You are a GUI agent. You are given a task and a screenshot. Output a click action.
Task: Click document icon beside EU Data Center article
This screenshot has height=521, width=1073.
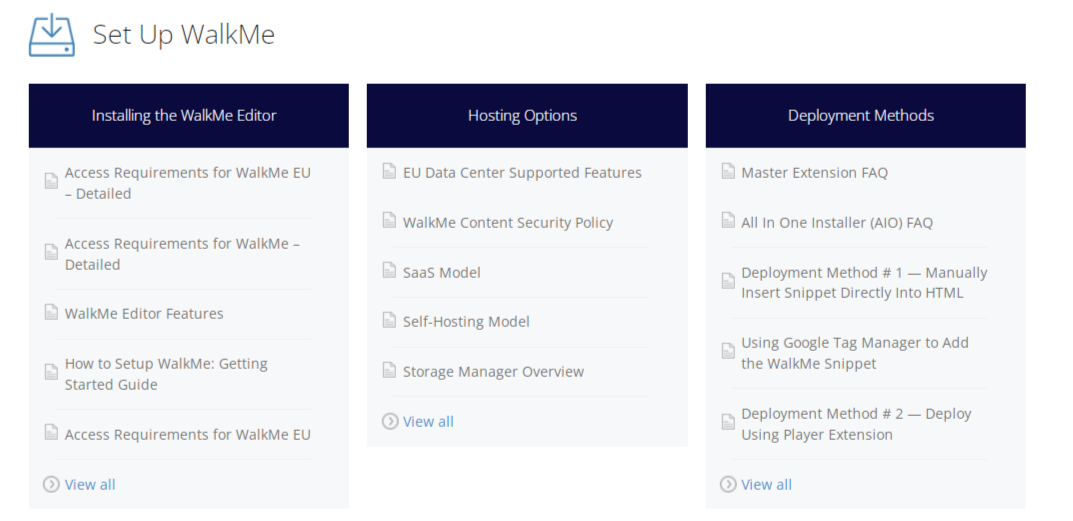390,172
